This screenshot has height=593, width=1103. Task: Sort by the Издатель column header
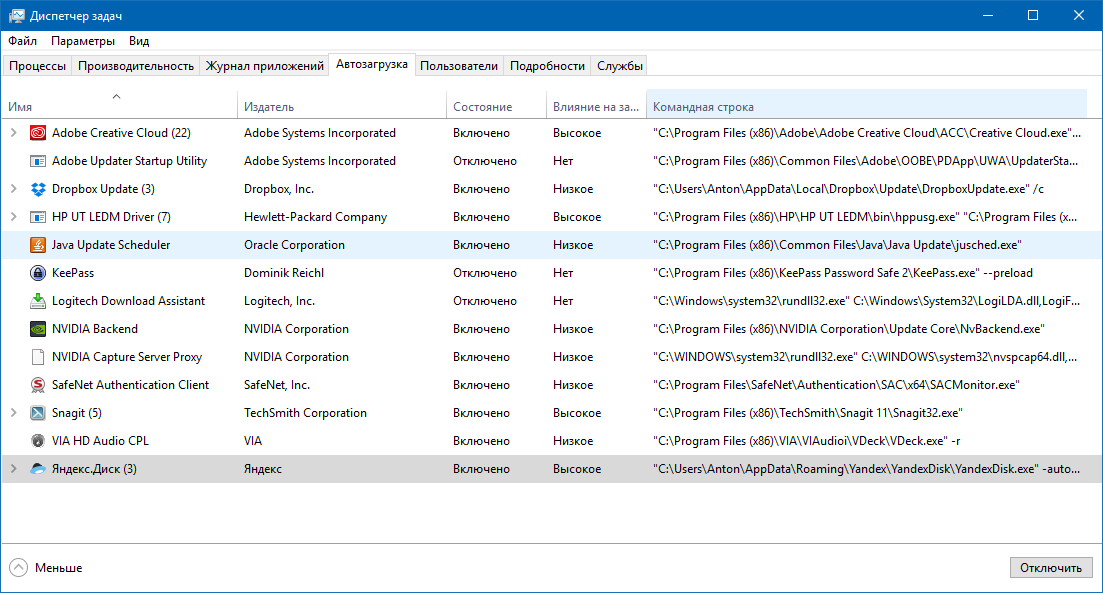(342, 104)
